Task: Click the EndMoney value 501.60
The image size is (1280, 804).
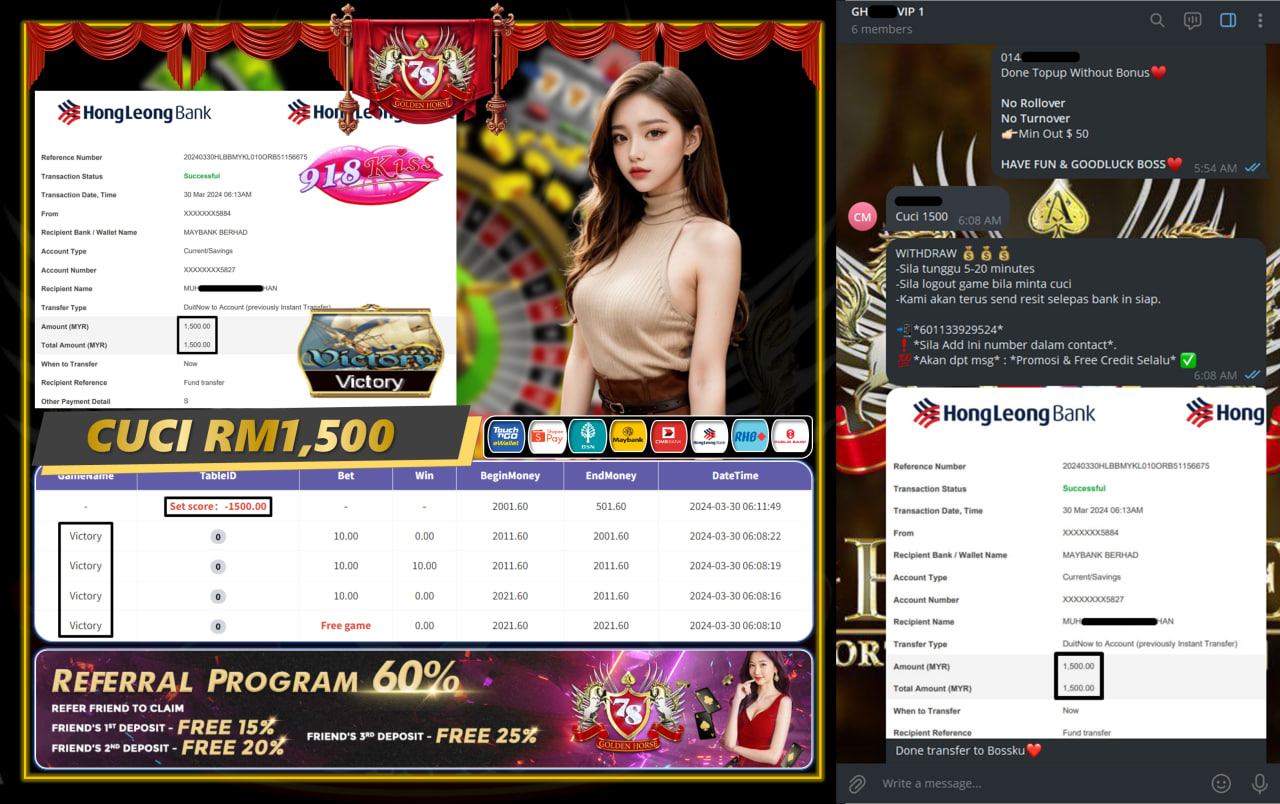Action: [x=610, y=507]
